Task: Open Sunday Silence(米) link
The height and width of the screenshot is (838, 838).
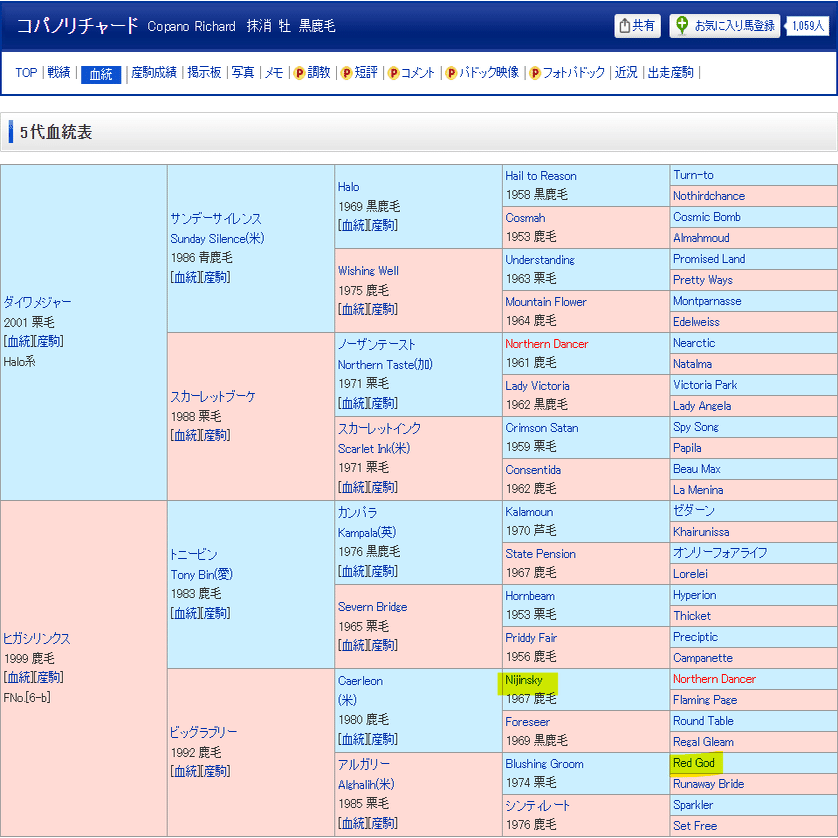Action: (x=217, y=238)
